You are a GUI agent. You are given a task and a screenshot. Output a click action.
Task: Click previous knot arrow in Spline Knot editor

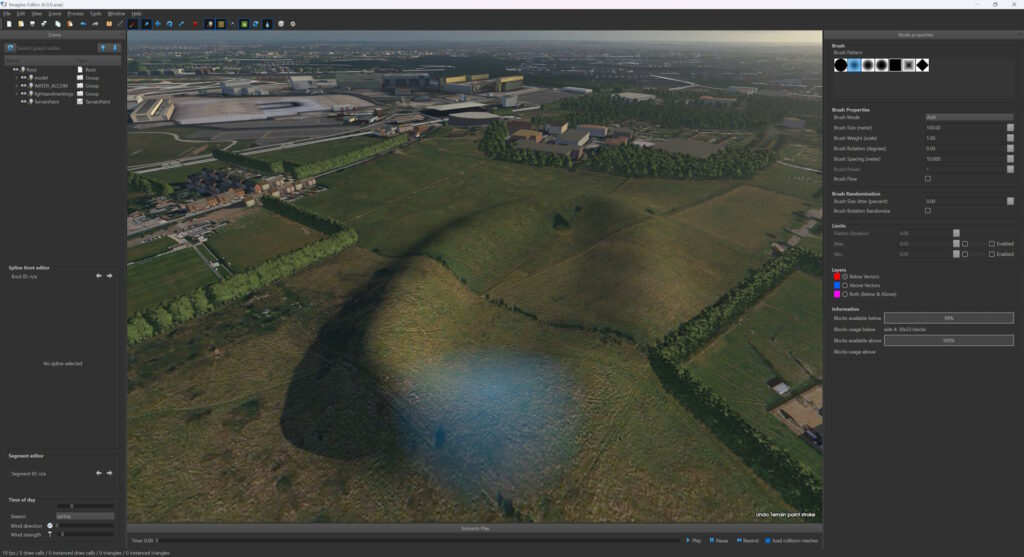[99, 276]
